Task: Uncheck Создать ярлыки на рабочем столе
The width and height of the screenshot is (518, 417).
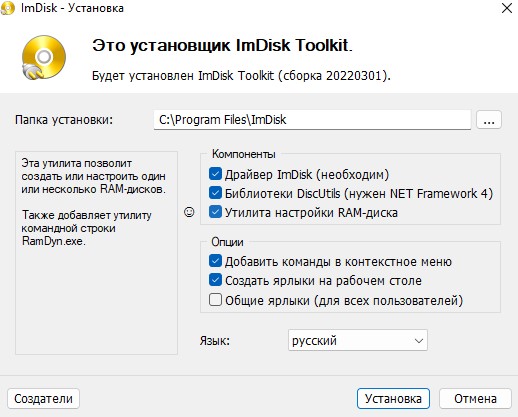Action: pos(215,280)
